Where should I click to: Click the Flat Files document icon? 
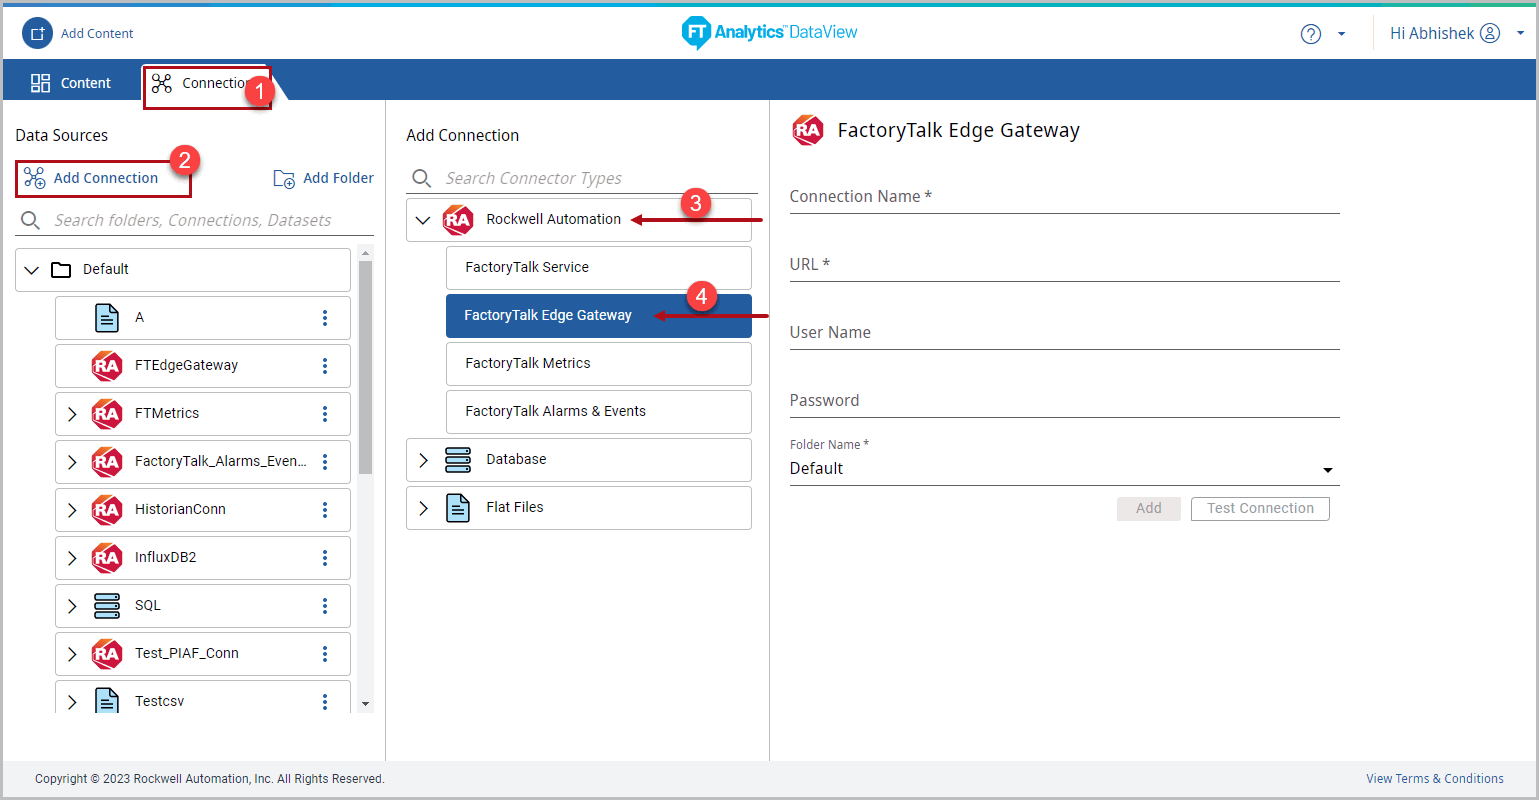tap(458, 508)
